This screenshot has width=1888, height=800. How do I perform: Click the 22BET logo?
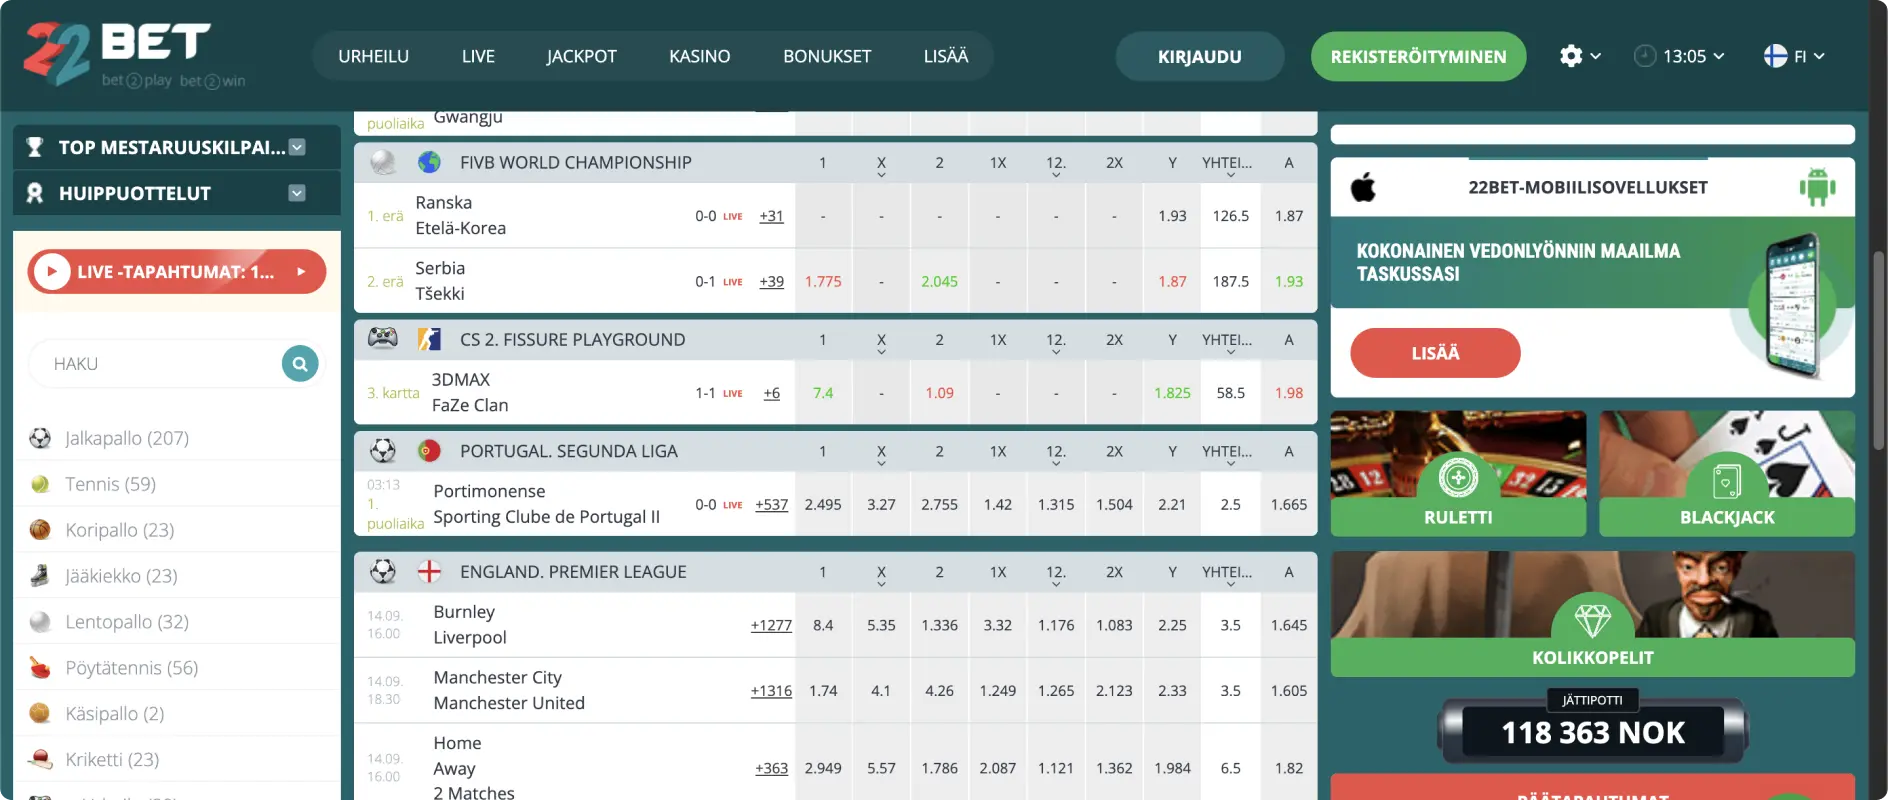[134, 54]
